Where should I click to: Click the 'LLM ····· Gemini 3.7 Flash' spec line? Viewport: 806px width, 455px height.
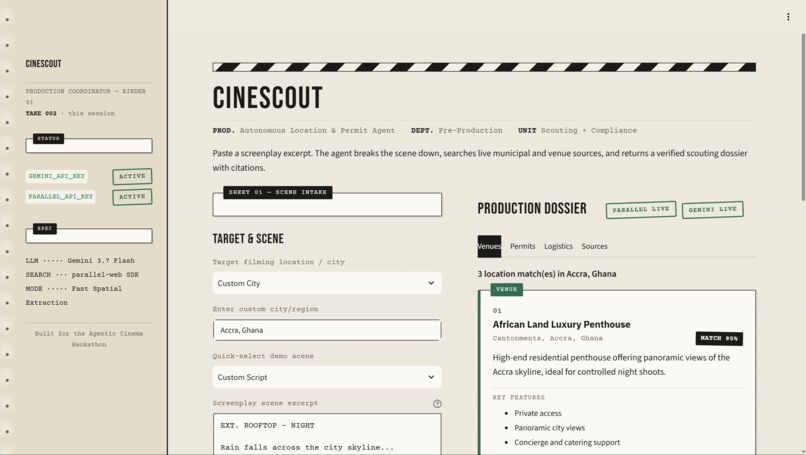80,261
